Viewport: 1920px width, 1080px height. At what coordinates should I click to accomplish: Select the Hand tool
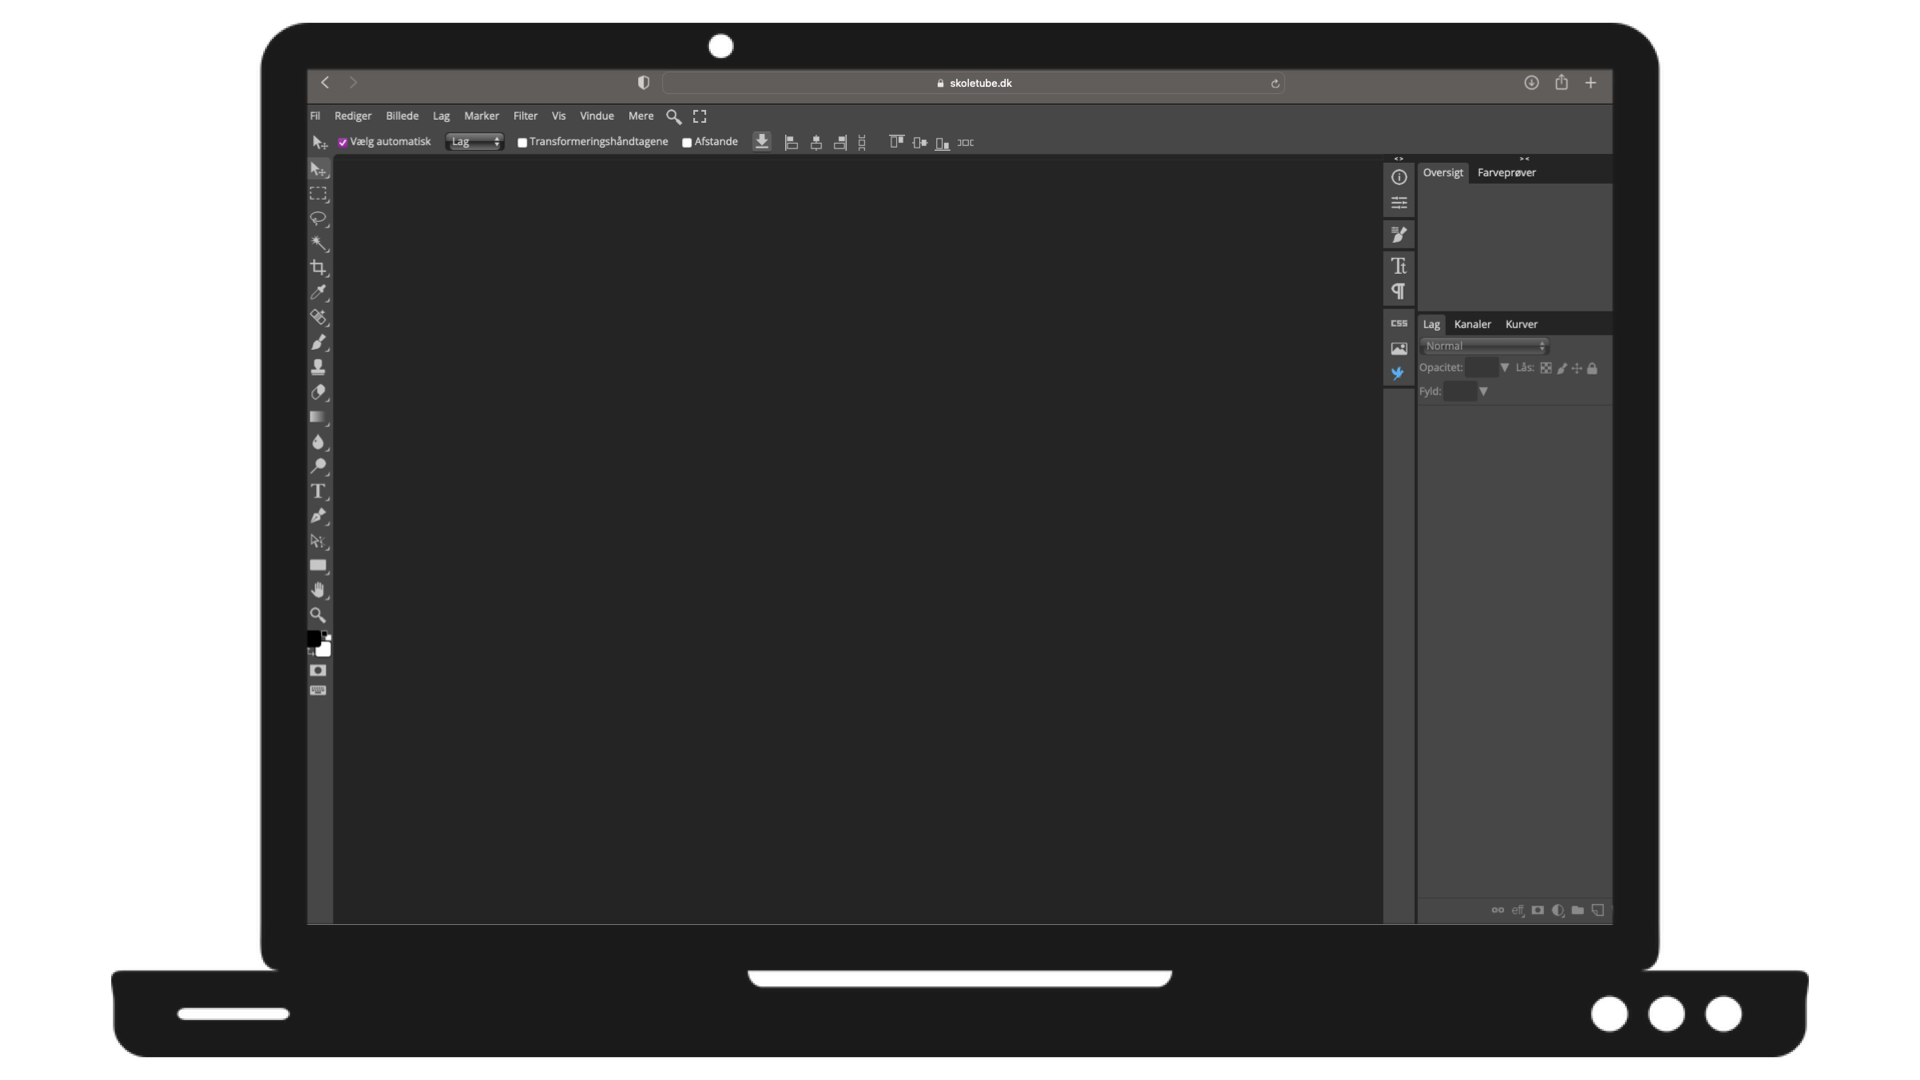(318, 590)
